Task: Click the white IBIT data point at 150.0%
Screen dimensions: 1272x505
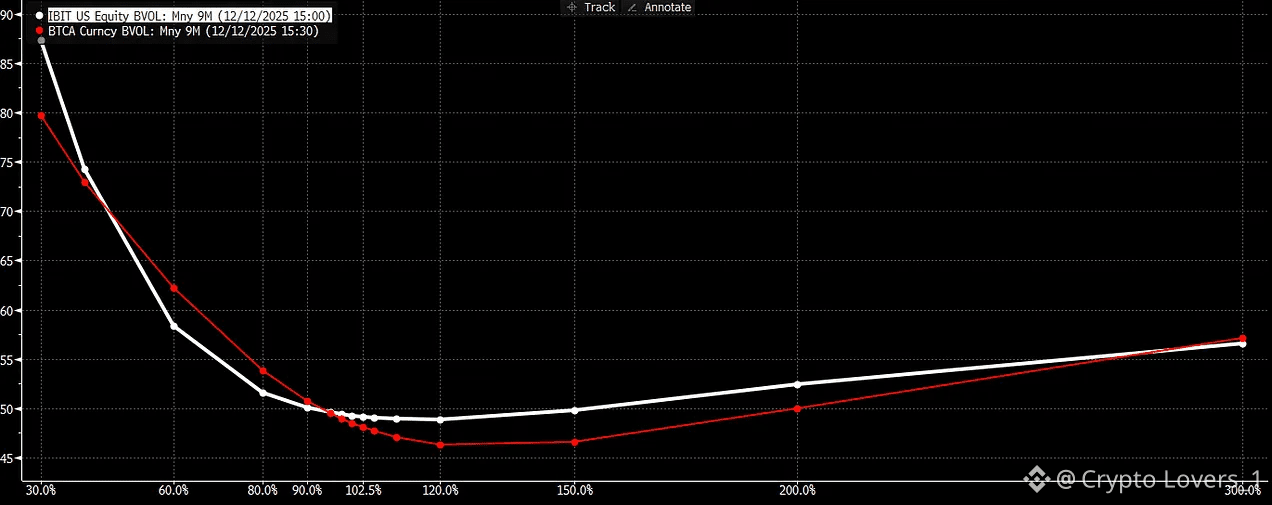Action: tap(574, 410)
